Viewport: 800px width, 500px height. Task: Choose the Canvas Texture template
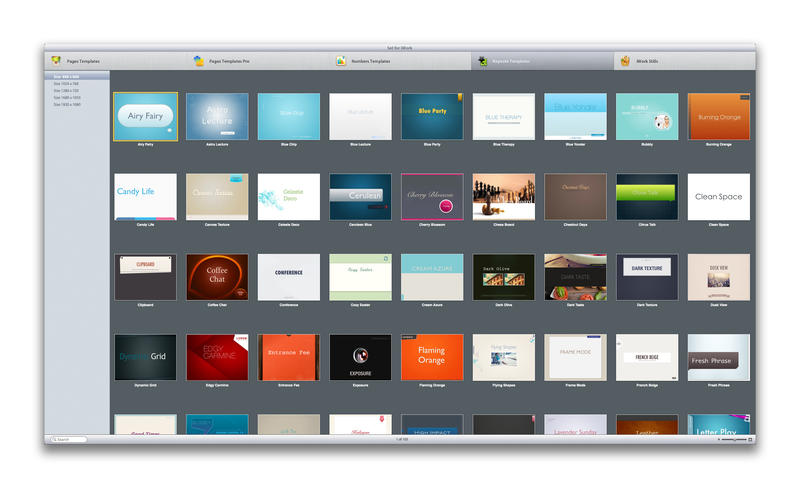(x=217, y=197)
